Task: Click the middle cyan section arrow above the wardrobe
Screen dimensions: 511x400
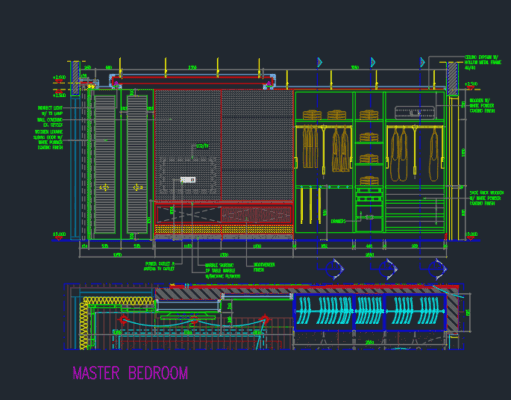Action: (x=373, y=62)
